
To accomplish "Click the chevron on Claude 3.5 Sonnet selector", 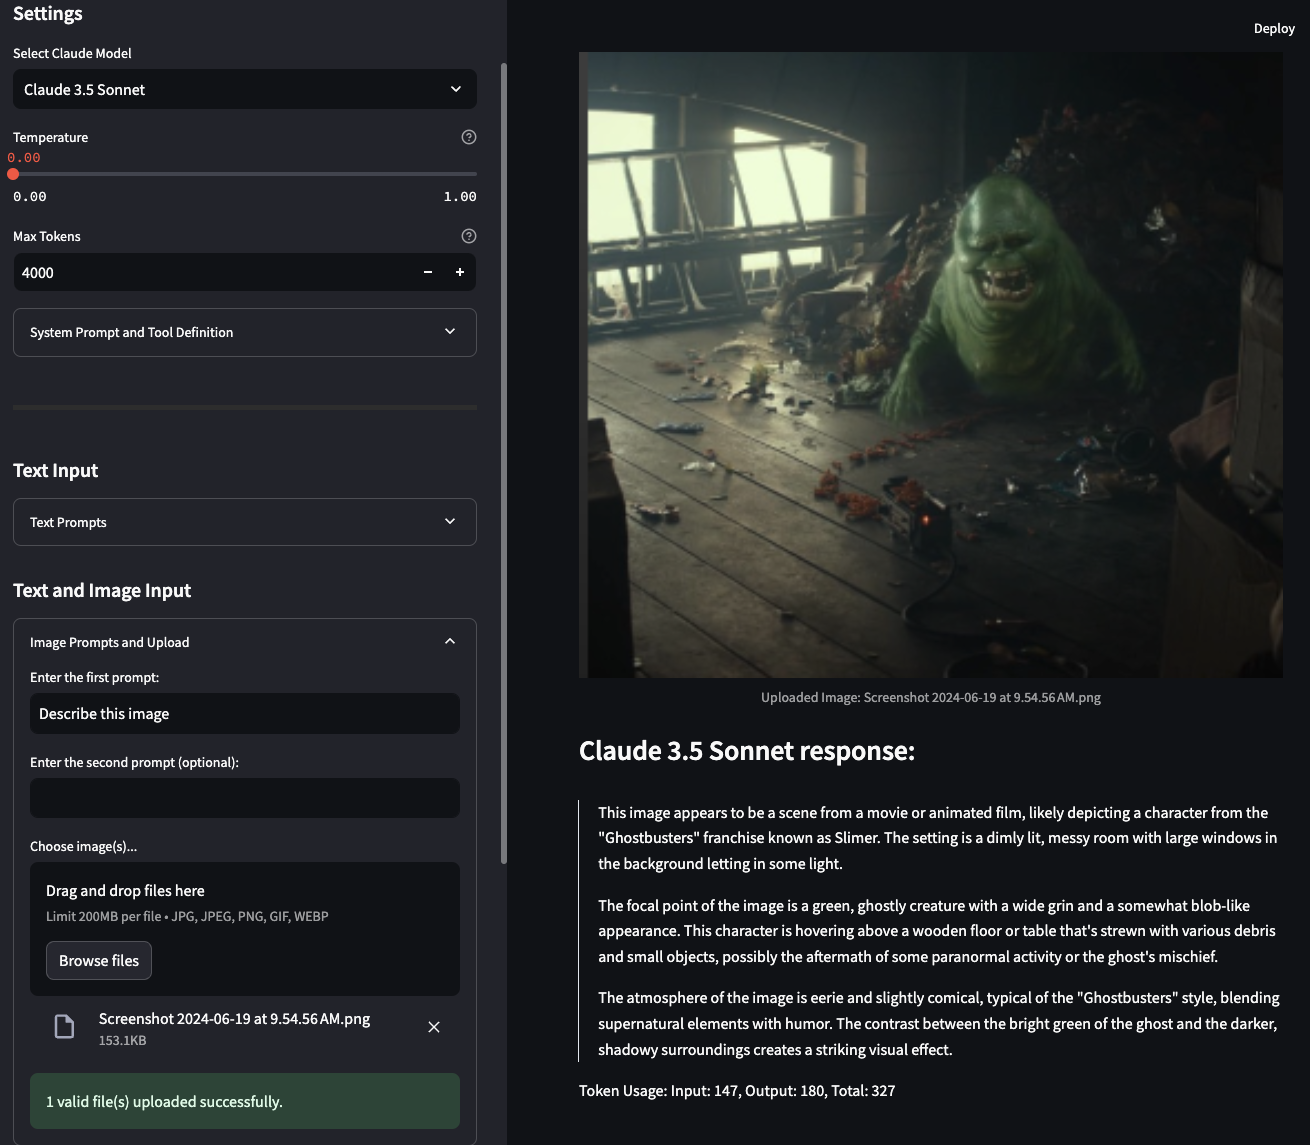I will point(456,89).
